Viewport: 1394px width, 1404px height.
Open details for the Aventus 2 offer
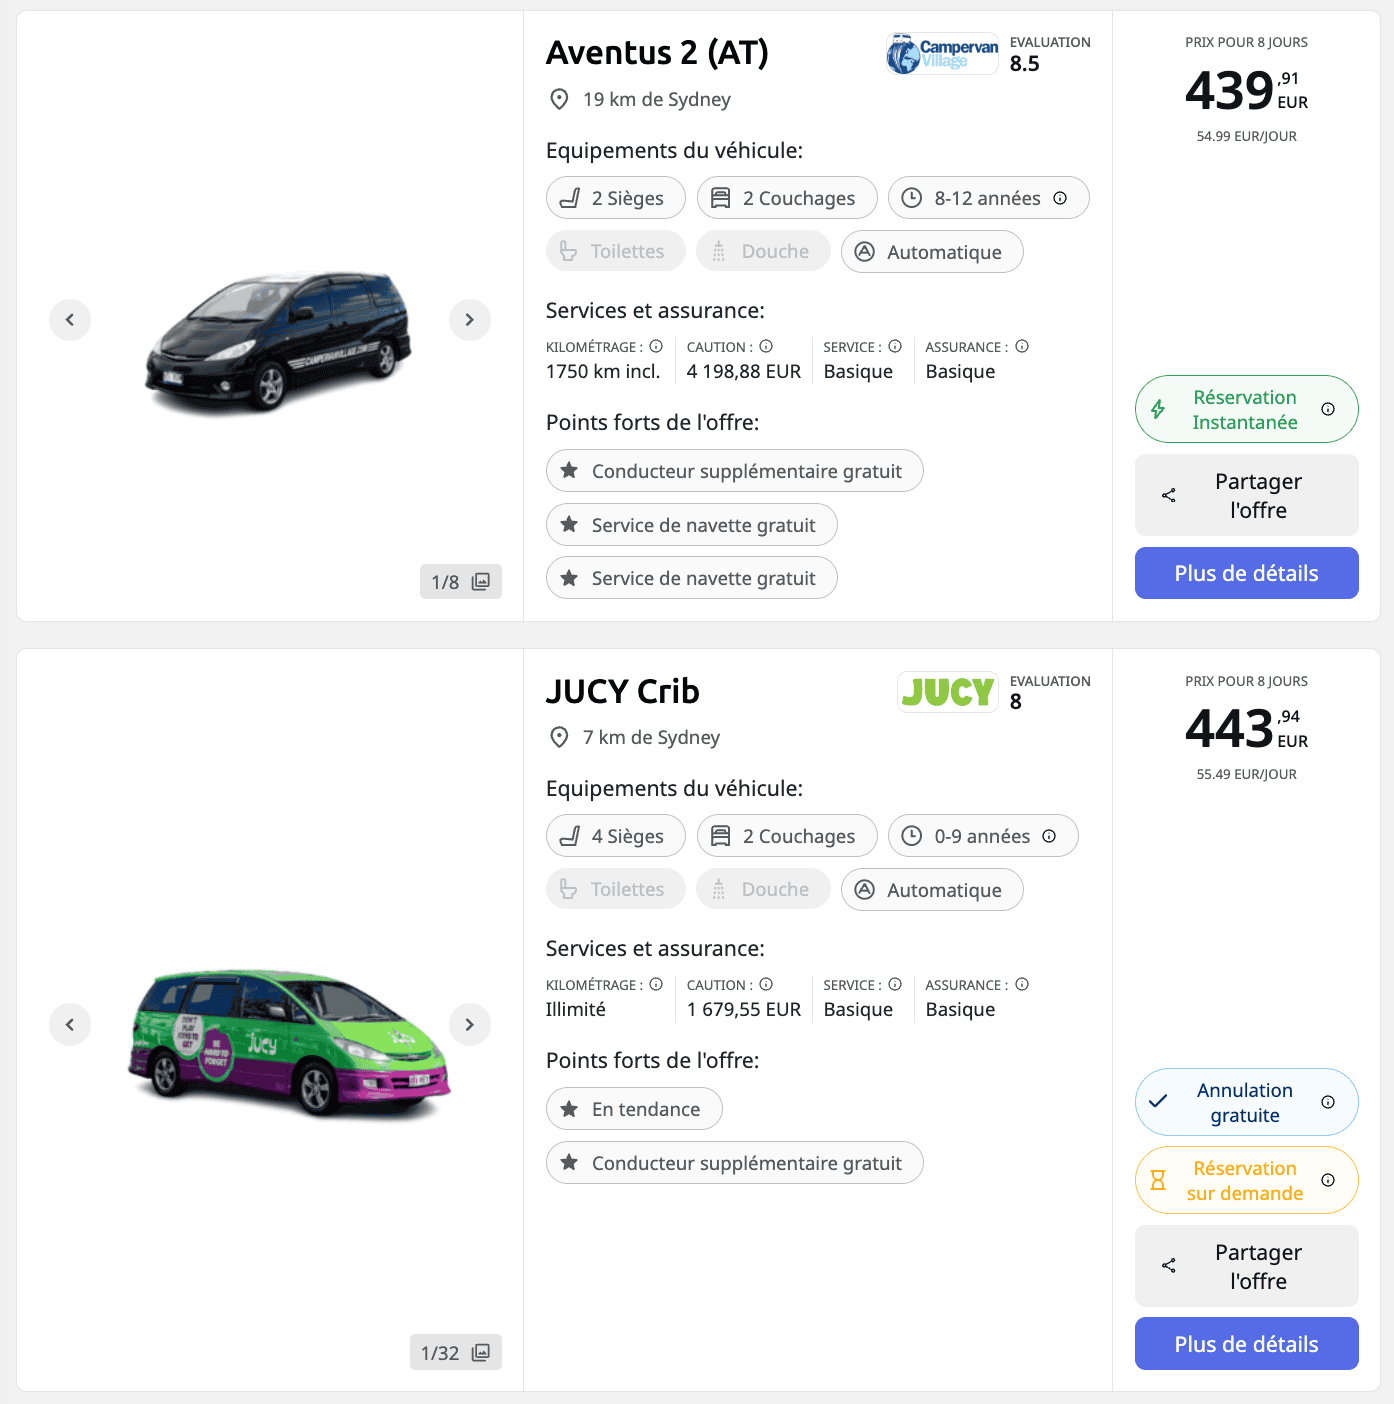(x=1246, y=573)
